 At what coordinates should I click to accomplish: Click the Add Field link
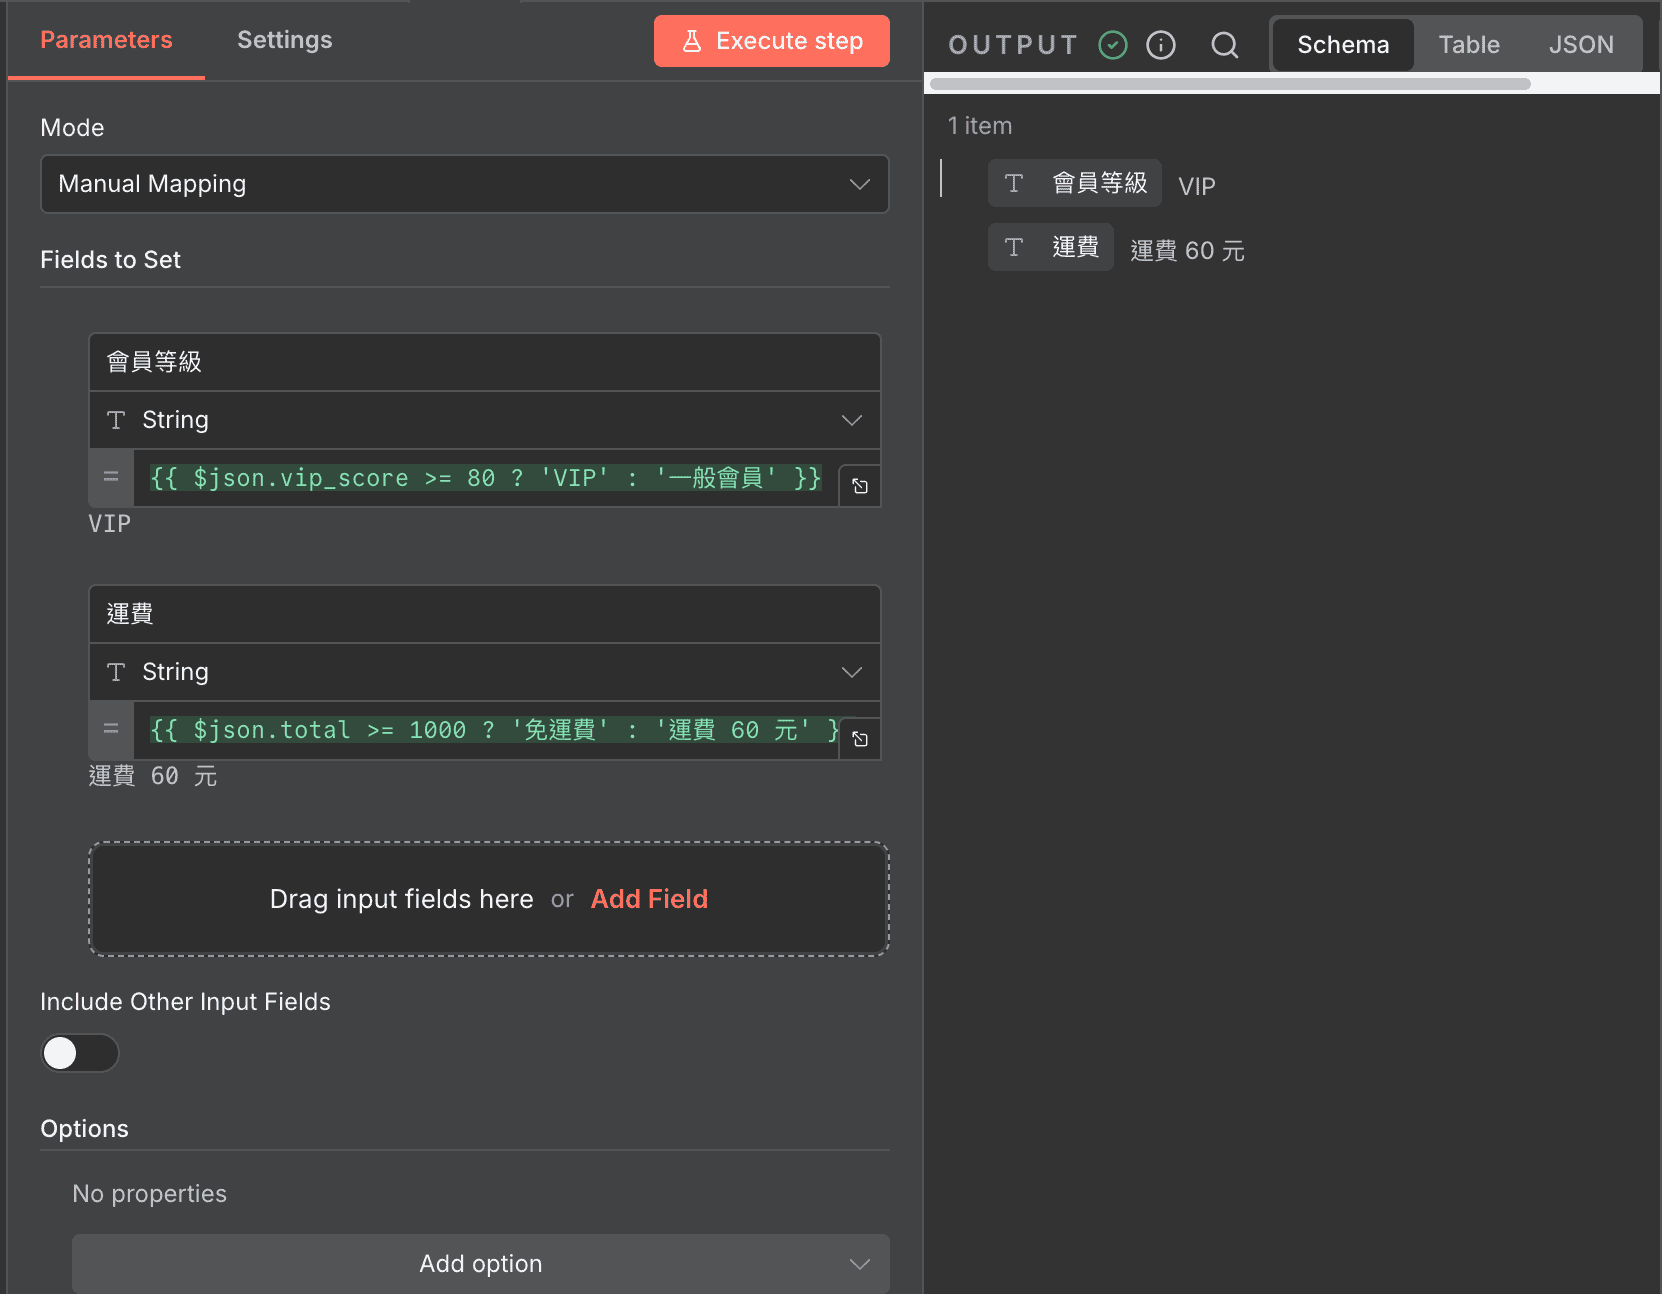coord(649,899)
